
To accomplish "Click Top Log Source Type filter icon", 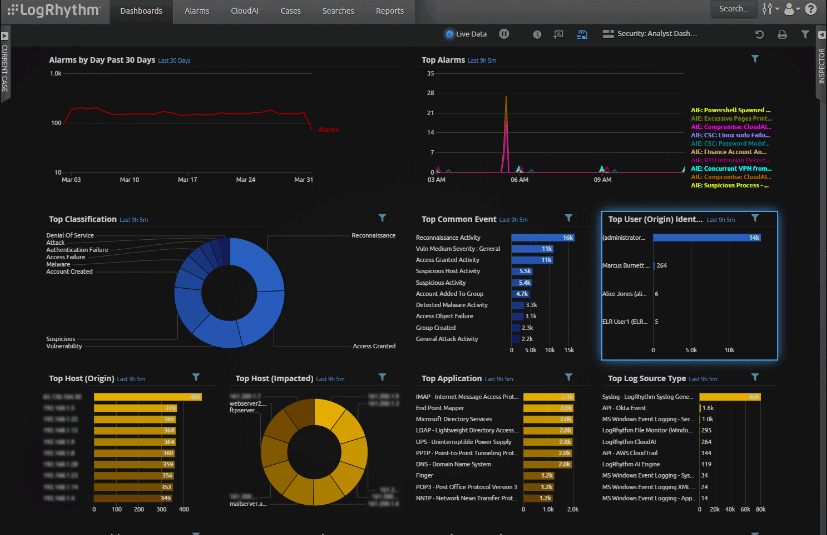I will 755,377.
